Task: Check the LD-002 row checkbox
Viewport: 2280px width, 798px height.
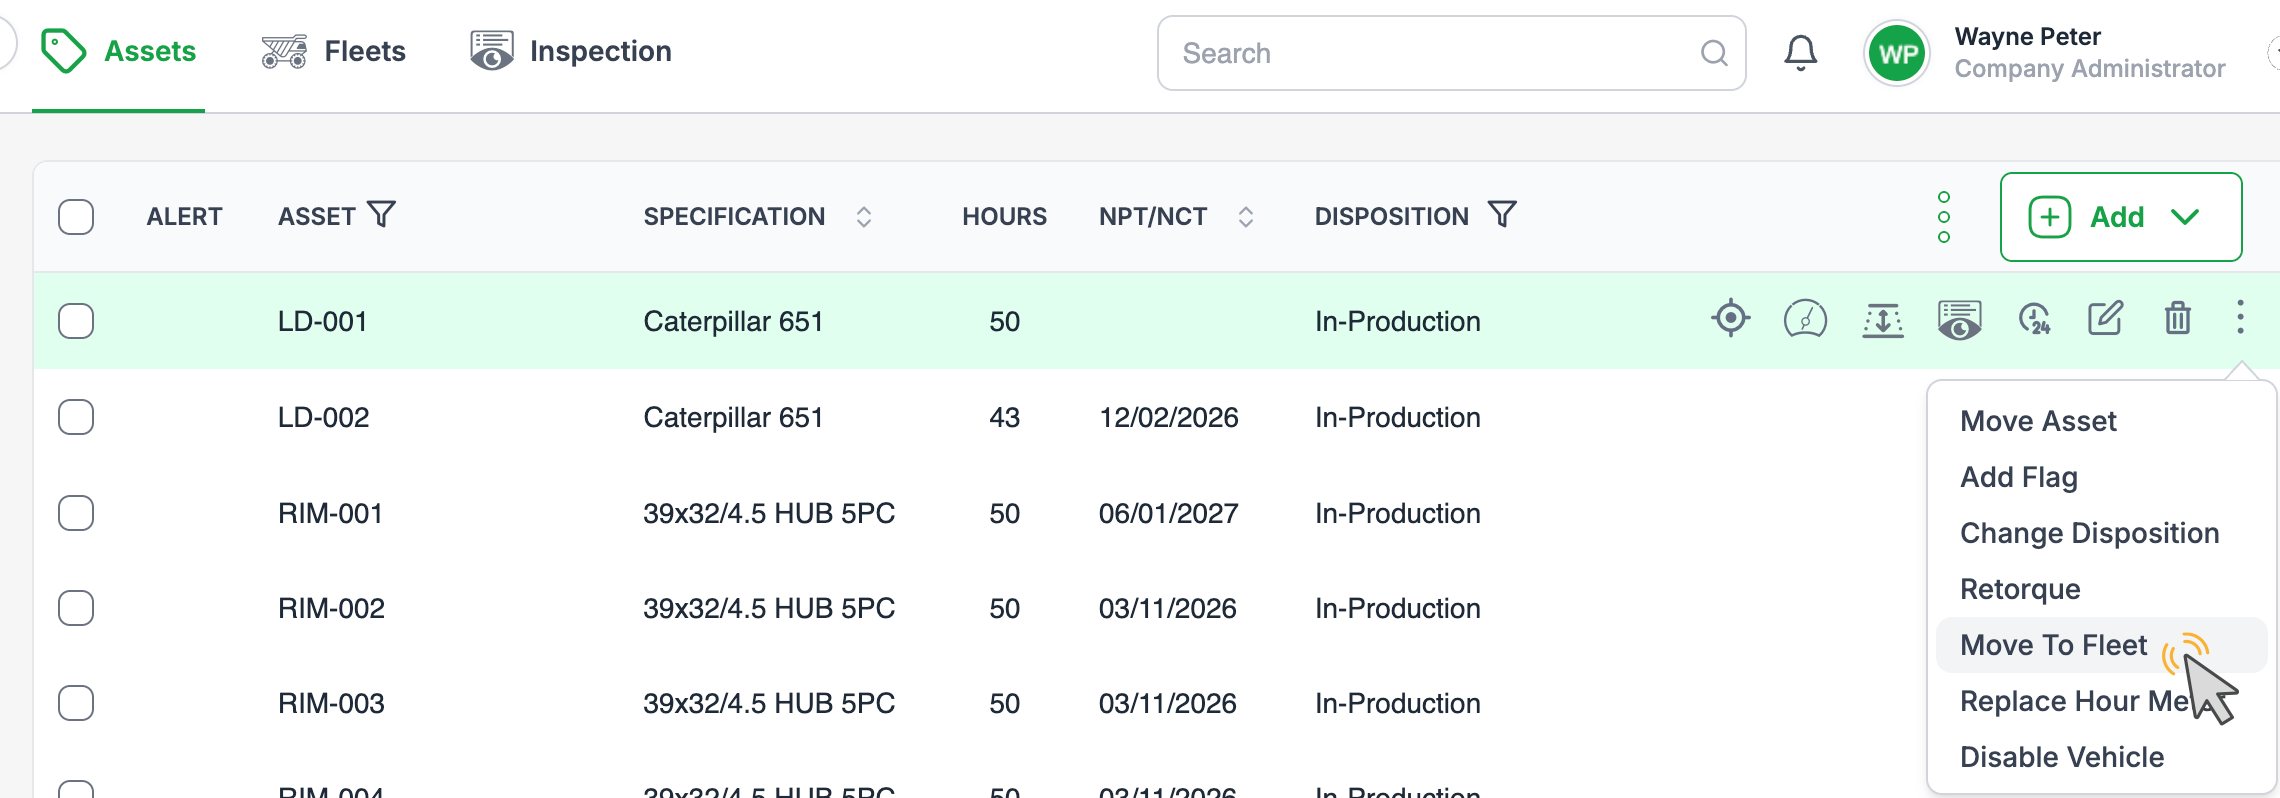Action: [76, 417]
